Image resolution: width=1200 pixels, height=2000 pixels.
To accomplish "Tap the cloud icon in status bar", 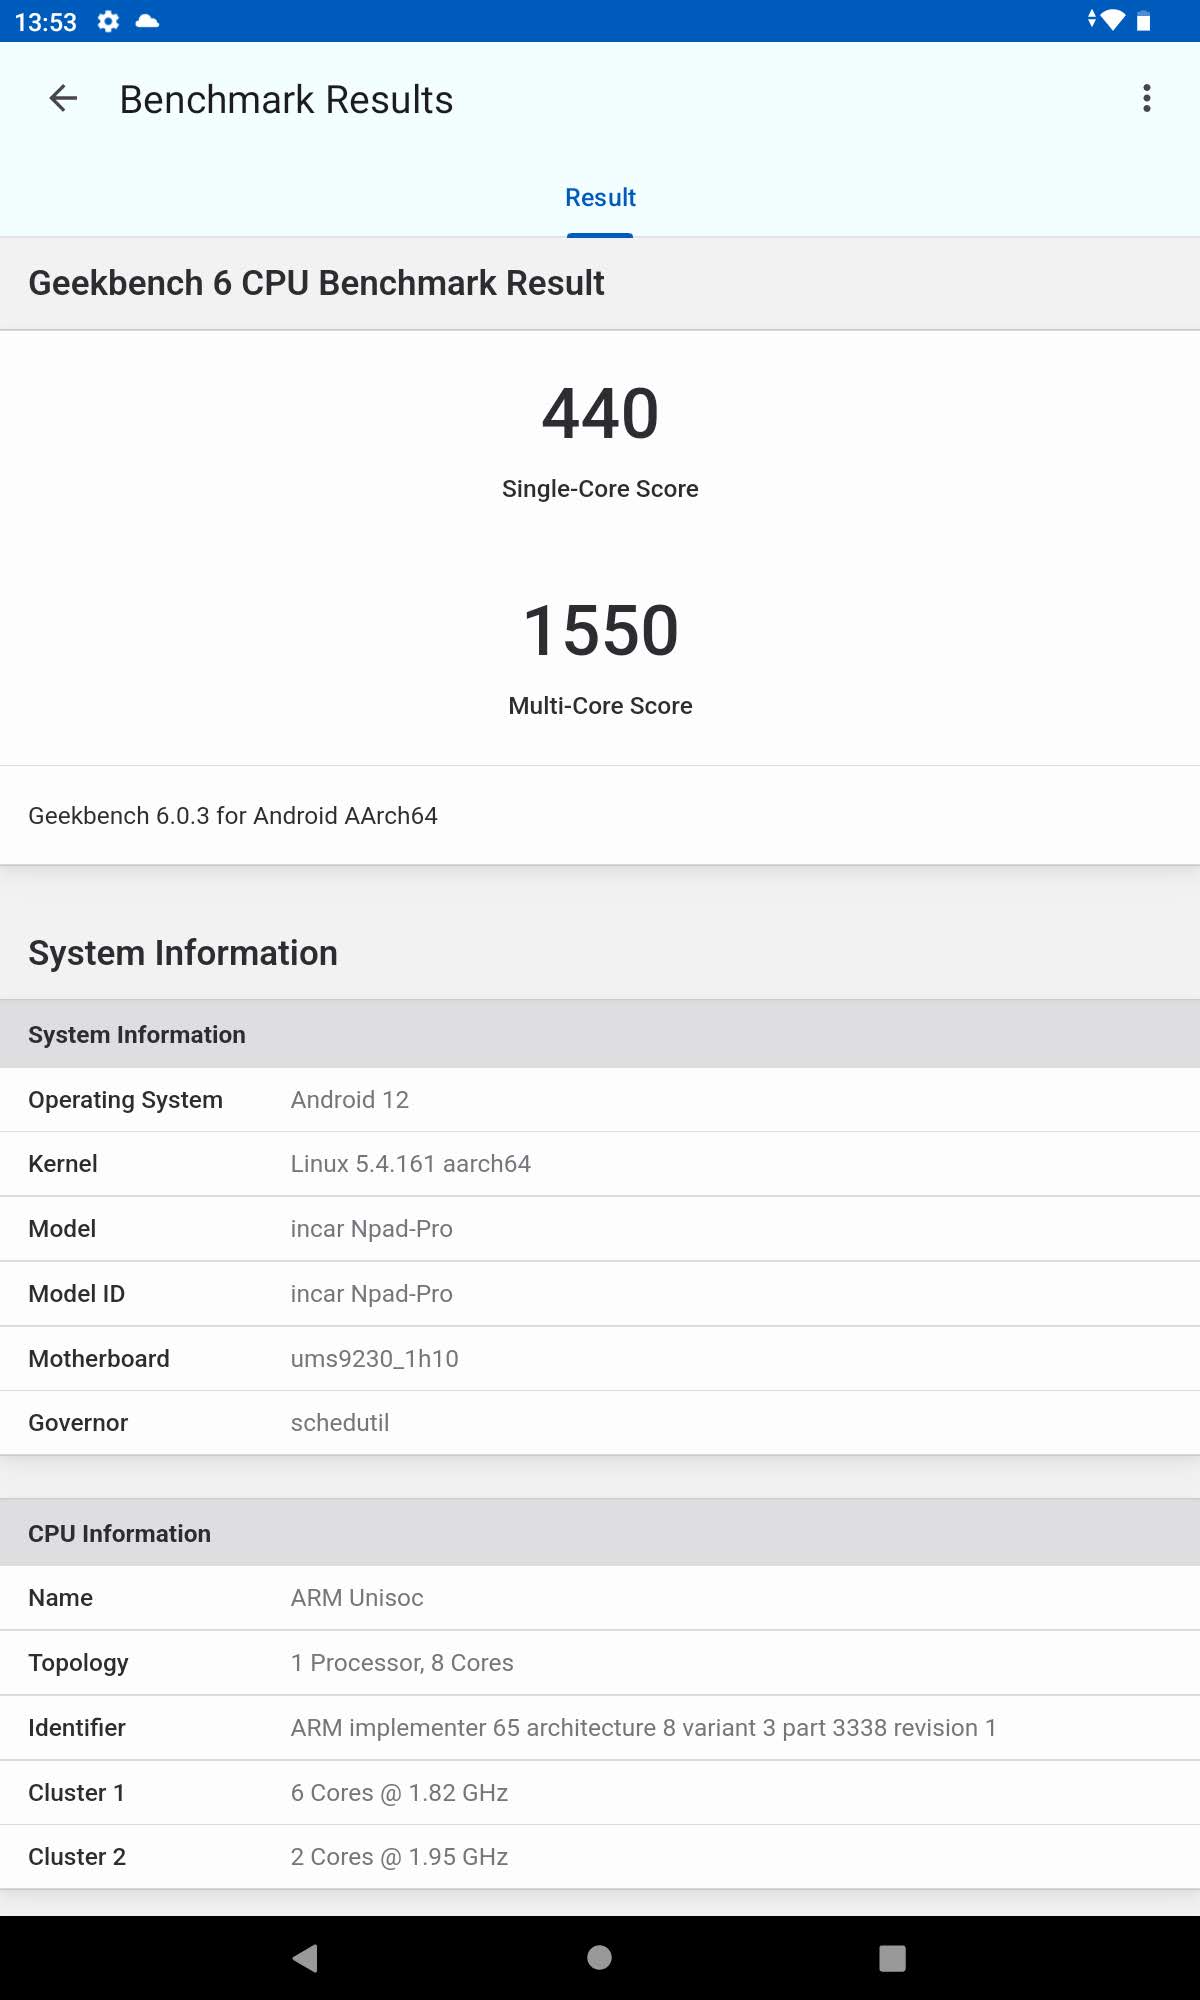I will tap(147, 21).
